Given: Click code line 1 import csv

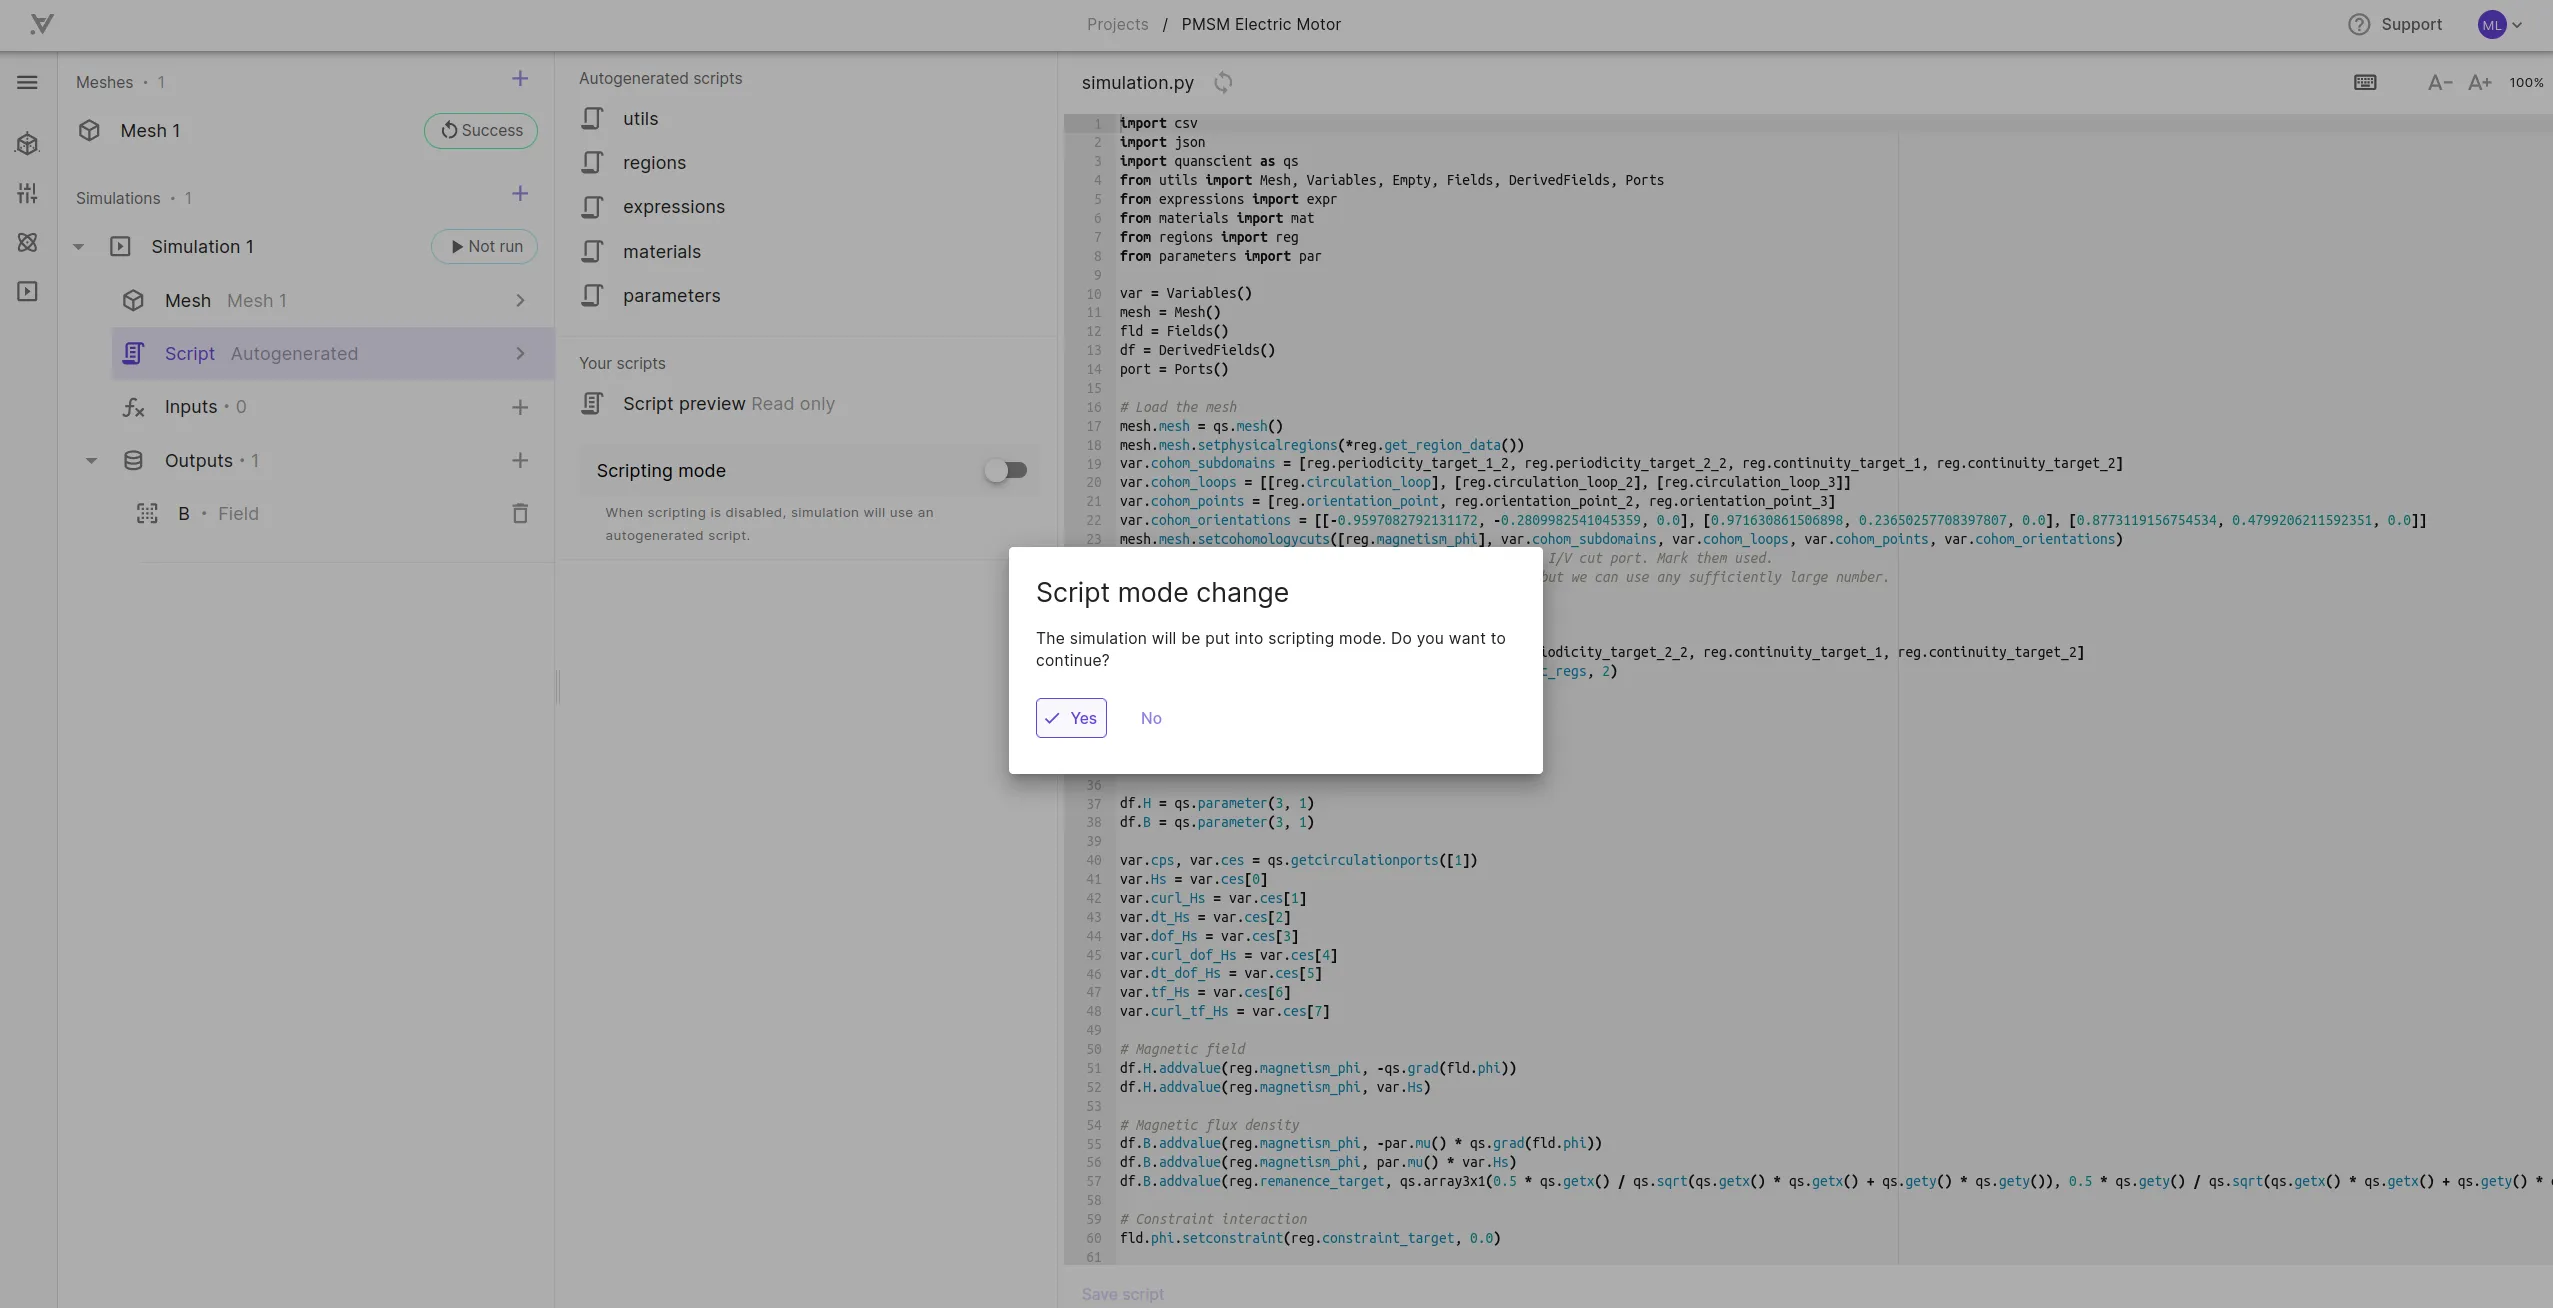Looking at the screenshot, I should coord(1158,123).
